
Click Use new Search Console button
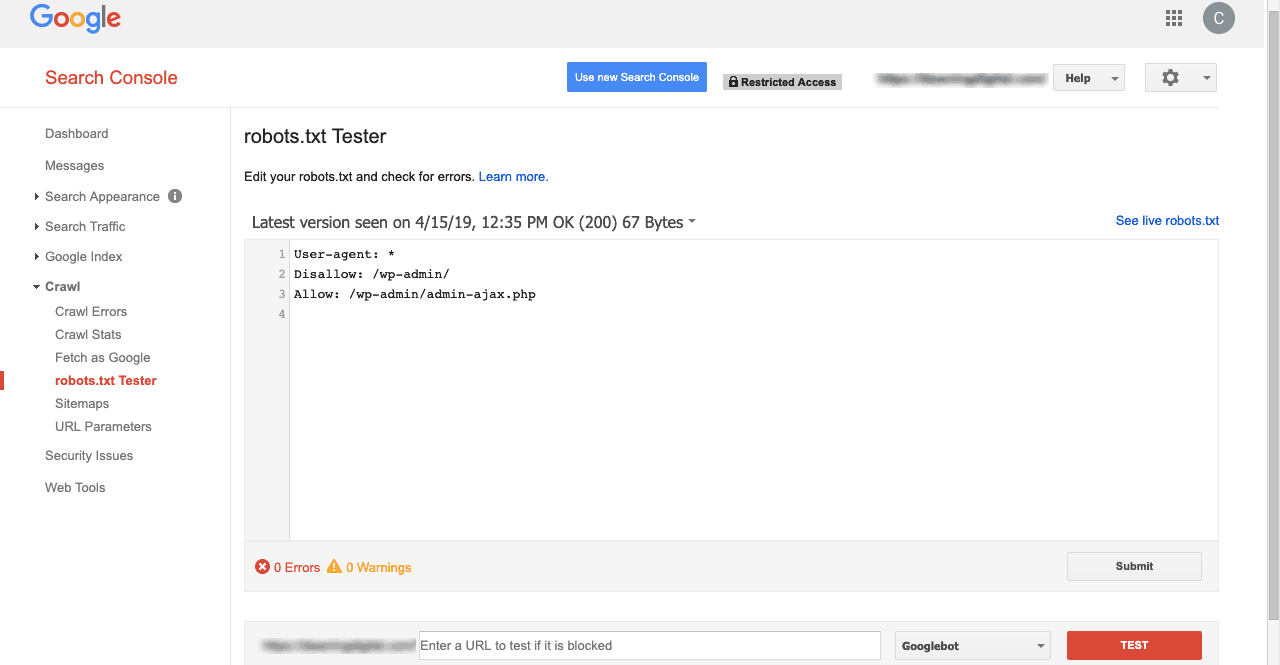coord(637,78)
